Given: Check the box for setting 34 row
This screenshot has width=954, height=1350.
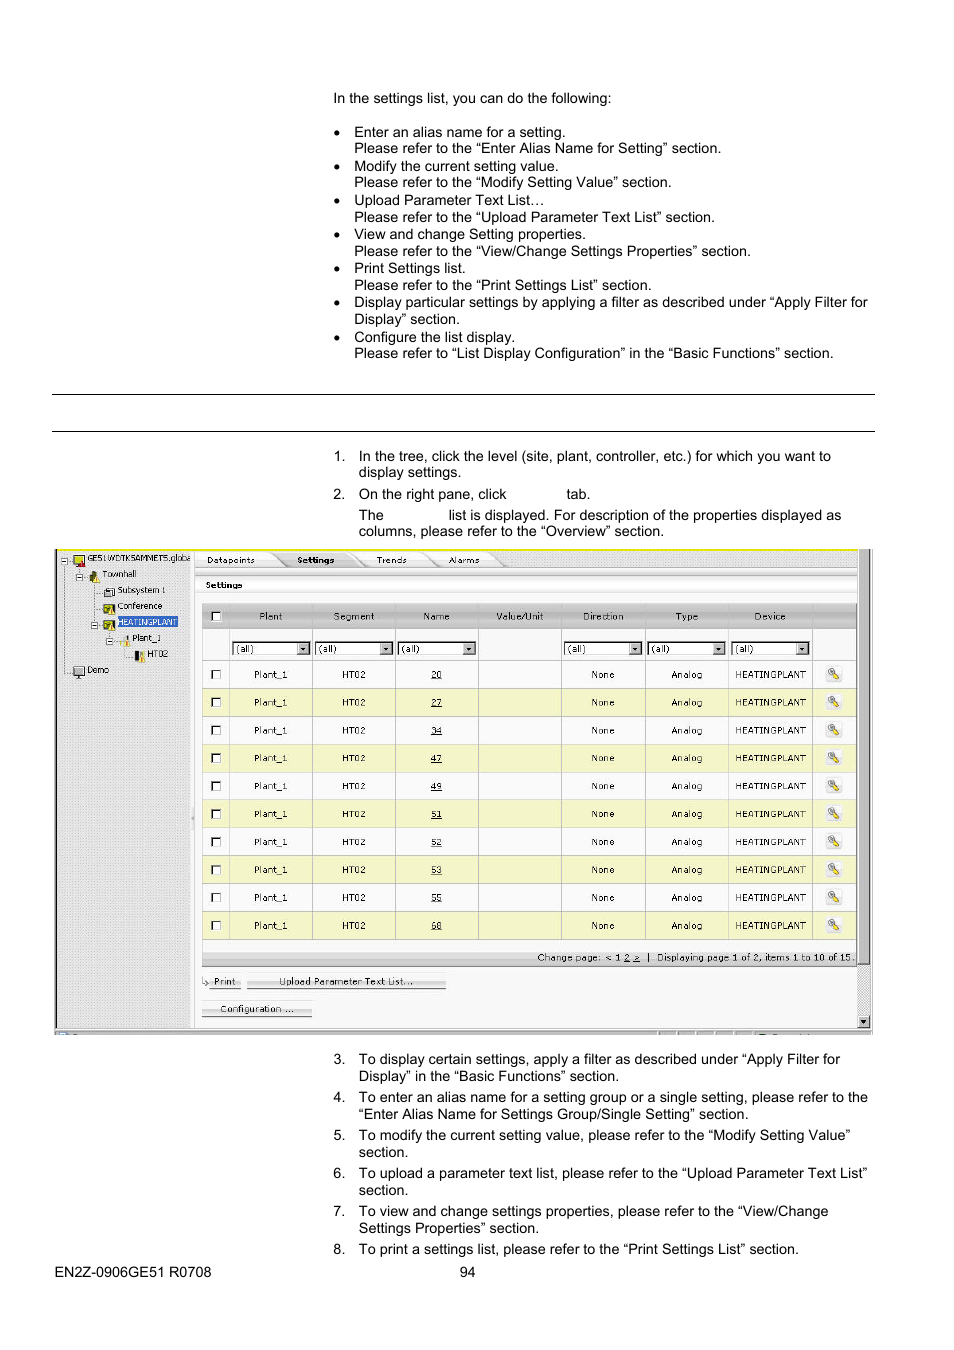Looking at the screenshot, I should click(x=216, y=731).
